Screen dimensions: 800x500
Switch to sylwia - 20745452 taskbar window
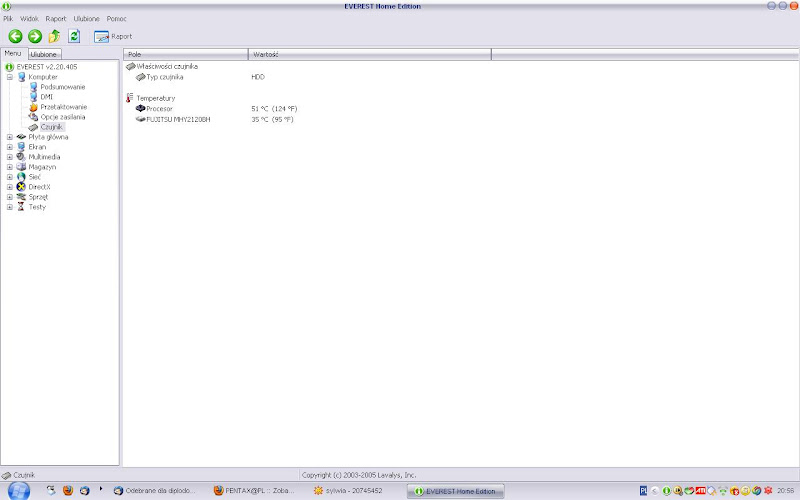(348, 491)
